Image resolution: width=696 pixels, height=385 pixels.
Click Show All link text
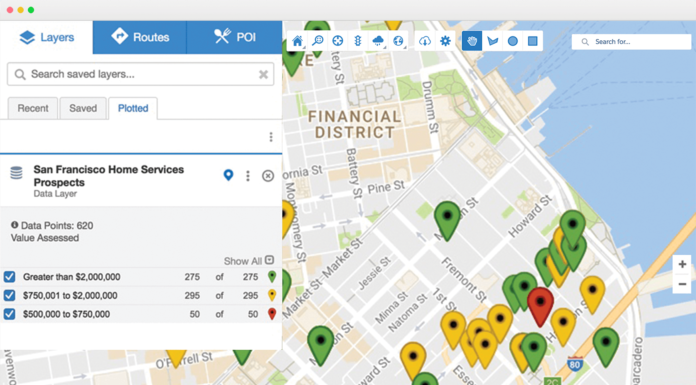(x=243, y=261)
